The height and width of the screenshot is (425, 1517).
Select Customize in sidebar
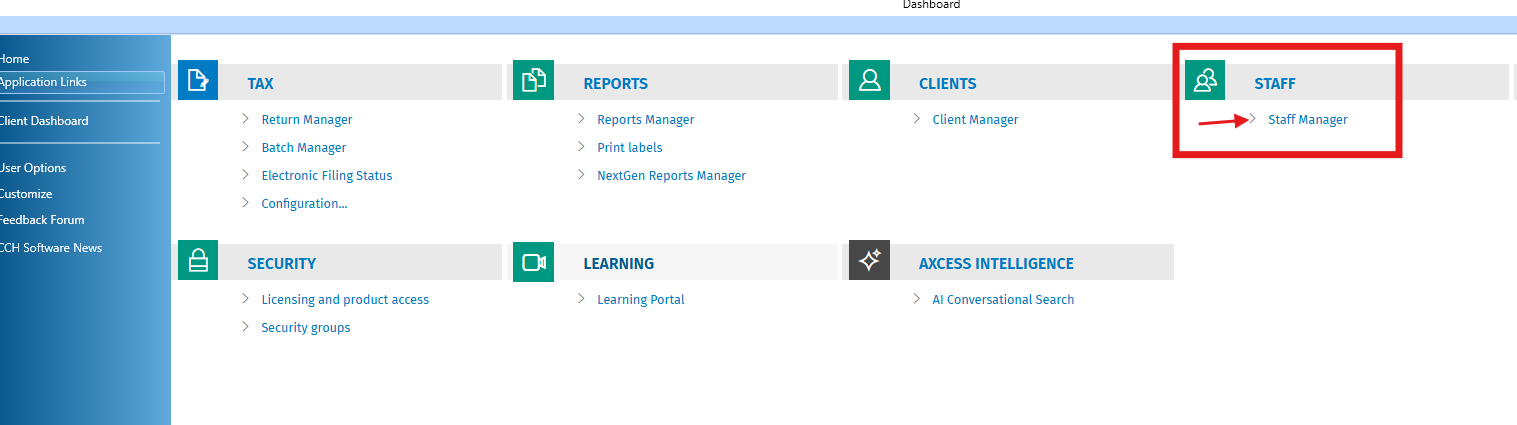[x=26, y=194]
